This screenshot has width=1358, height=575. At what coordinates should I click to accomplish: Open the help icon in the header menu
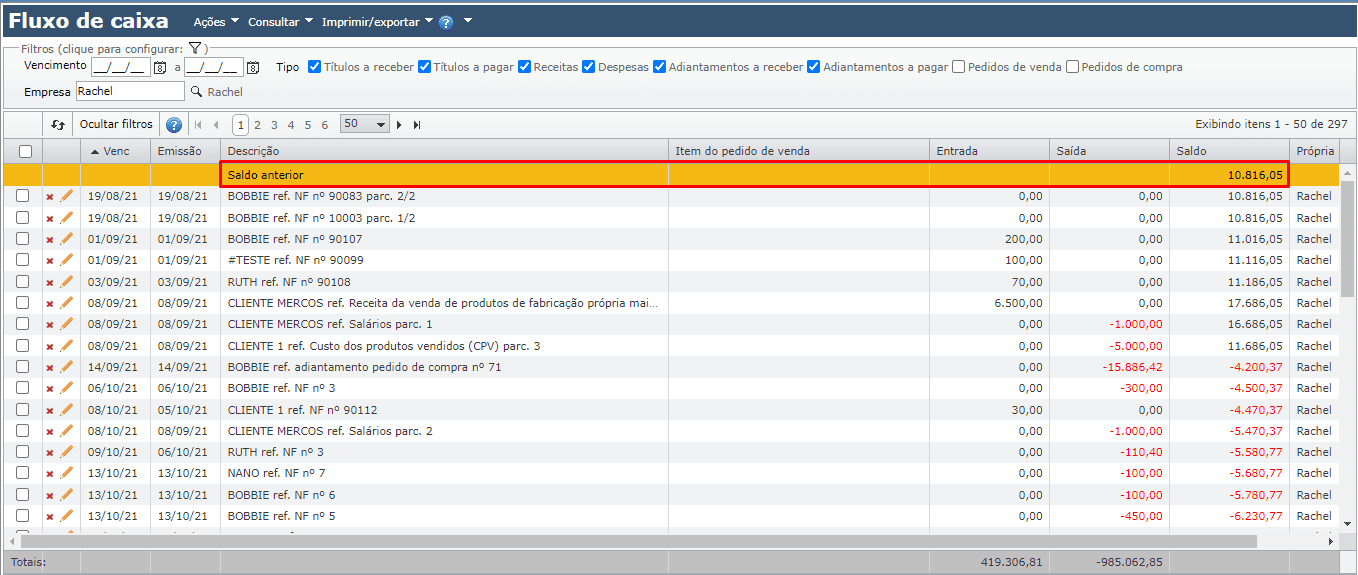tap(446, 22)
